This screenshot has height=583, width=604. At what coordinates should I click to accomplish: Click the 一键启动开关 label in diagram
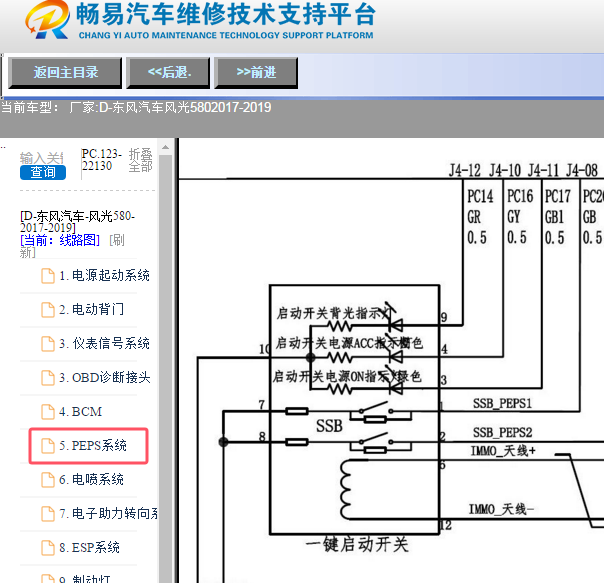point(357,545)
